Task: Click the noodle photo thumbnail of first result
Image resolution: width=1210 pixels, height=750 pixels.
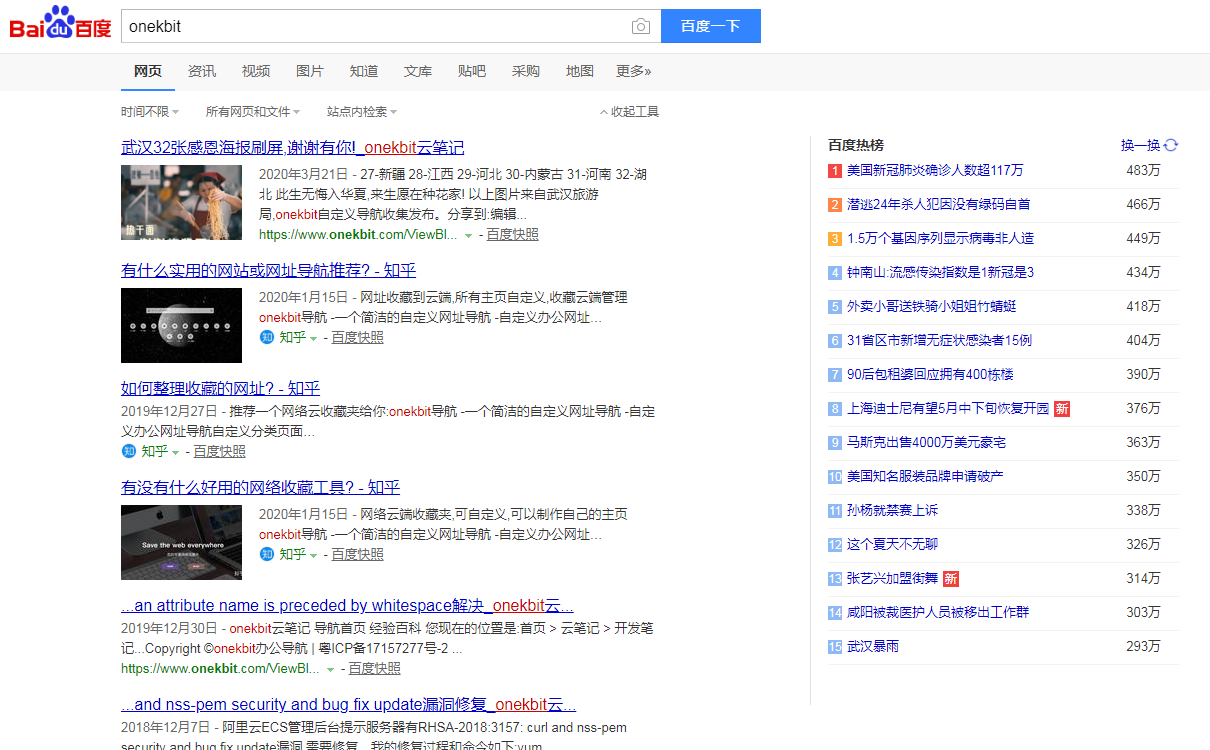Action: point(181,202)
